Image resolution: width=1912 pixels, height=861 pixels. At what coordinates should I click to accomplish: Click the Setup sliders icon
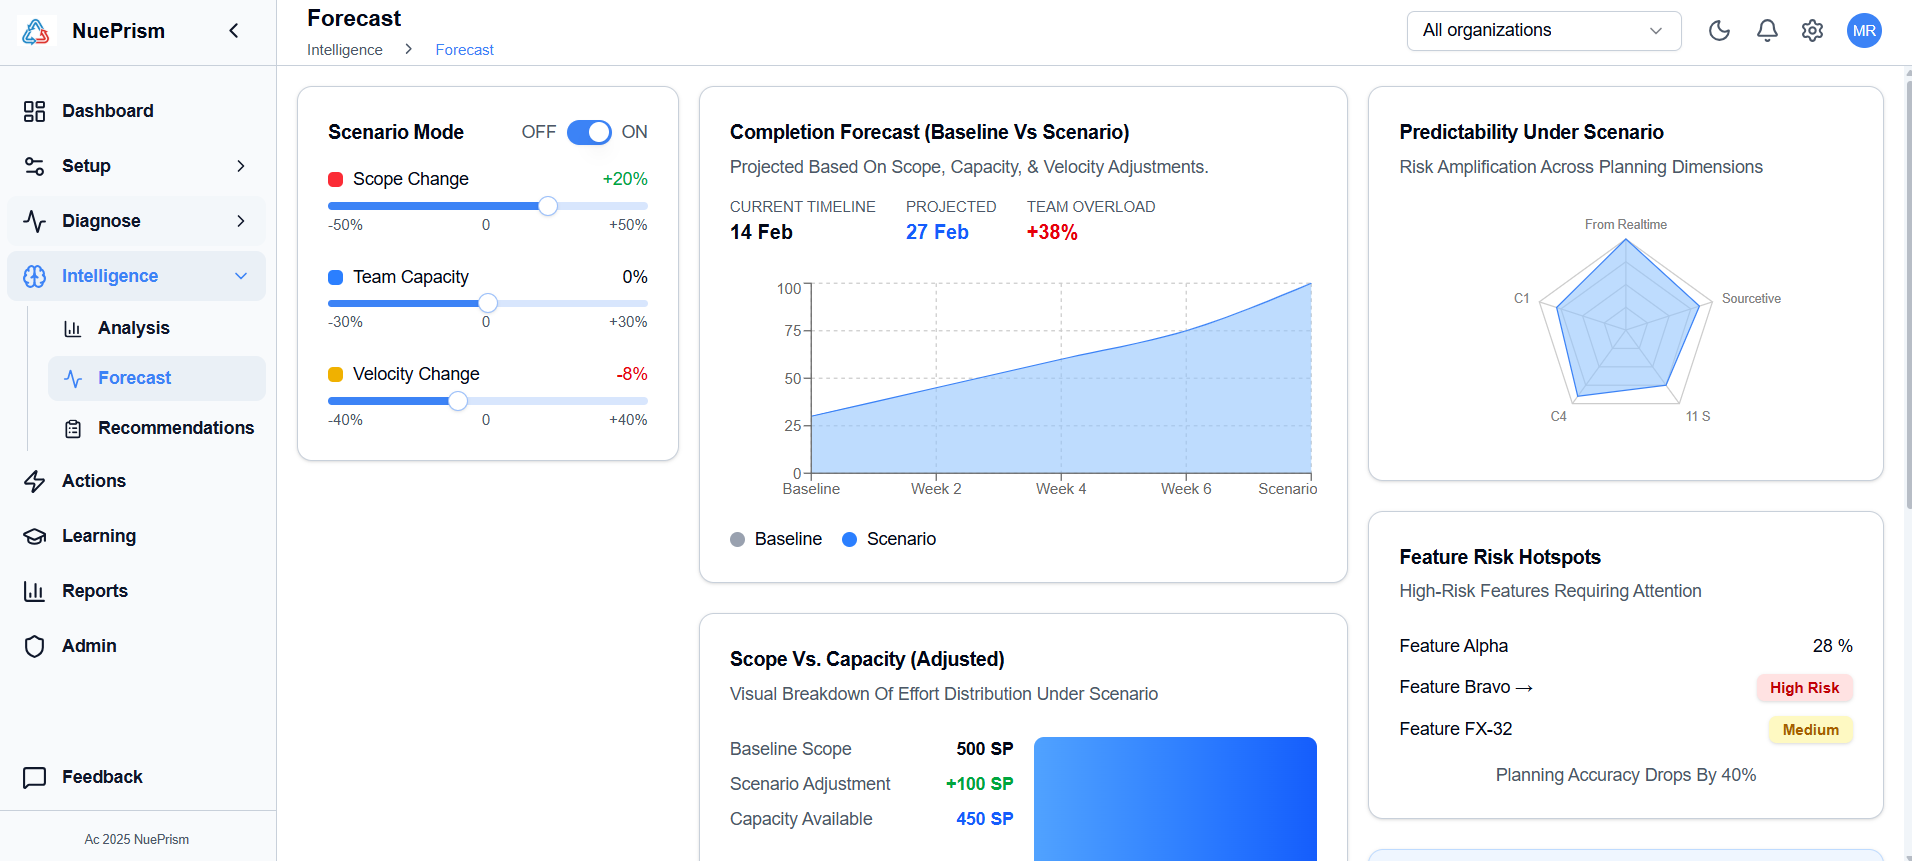35,166
